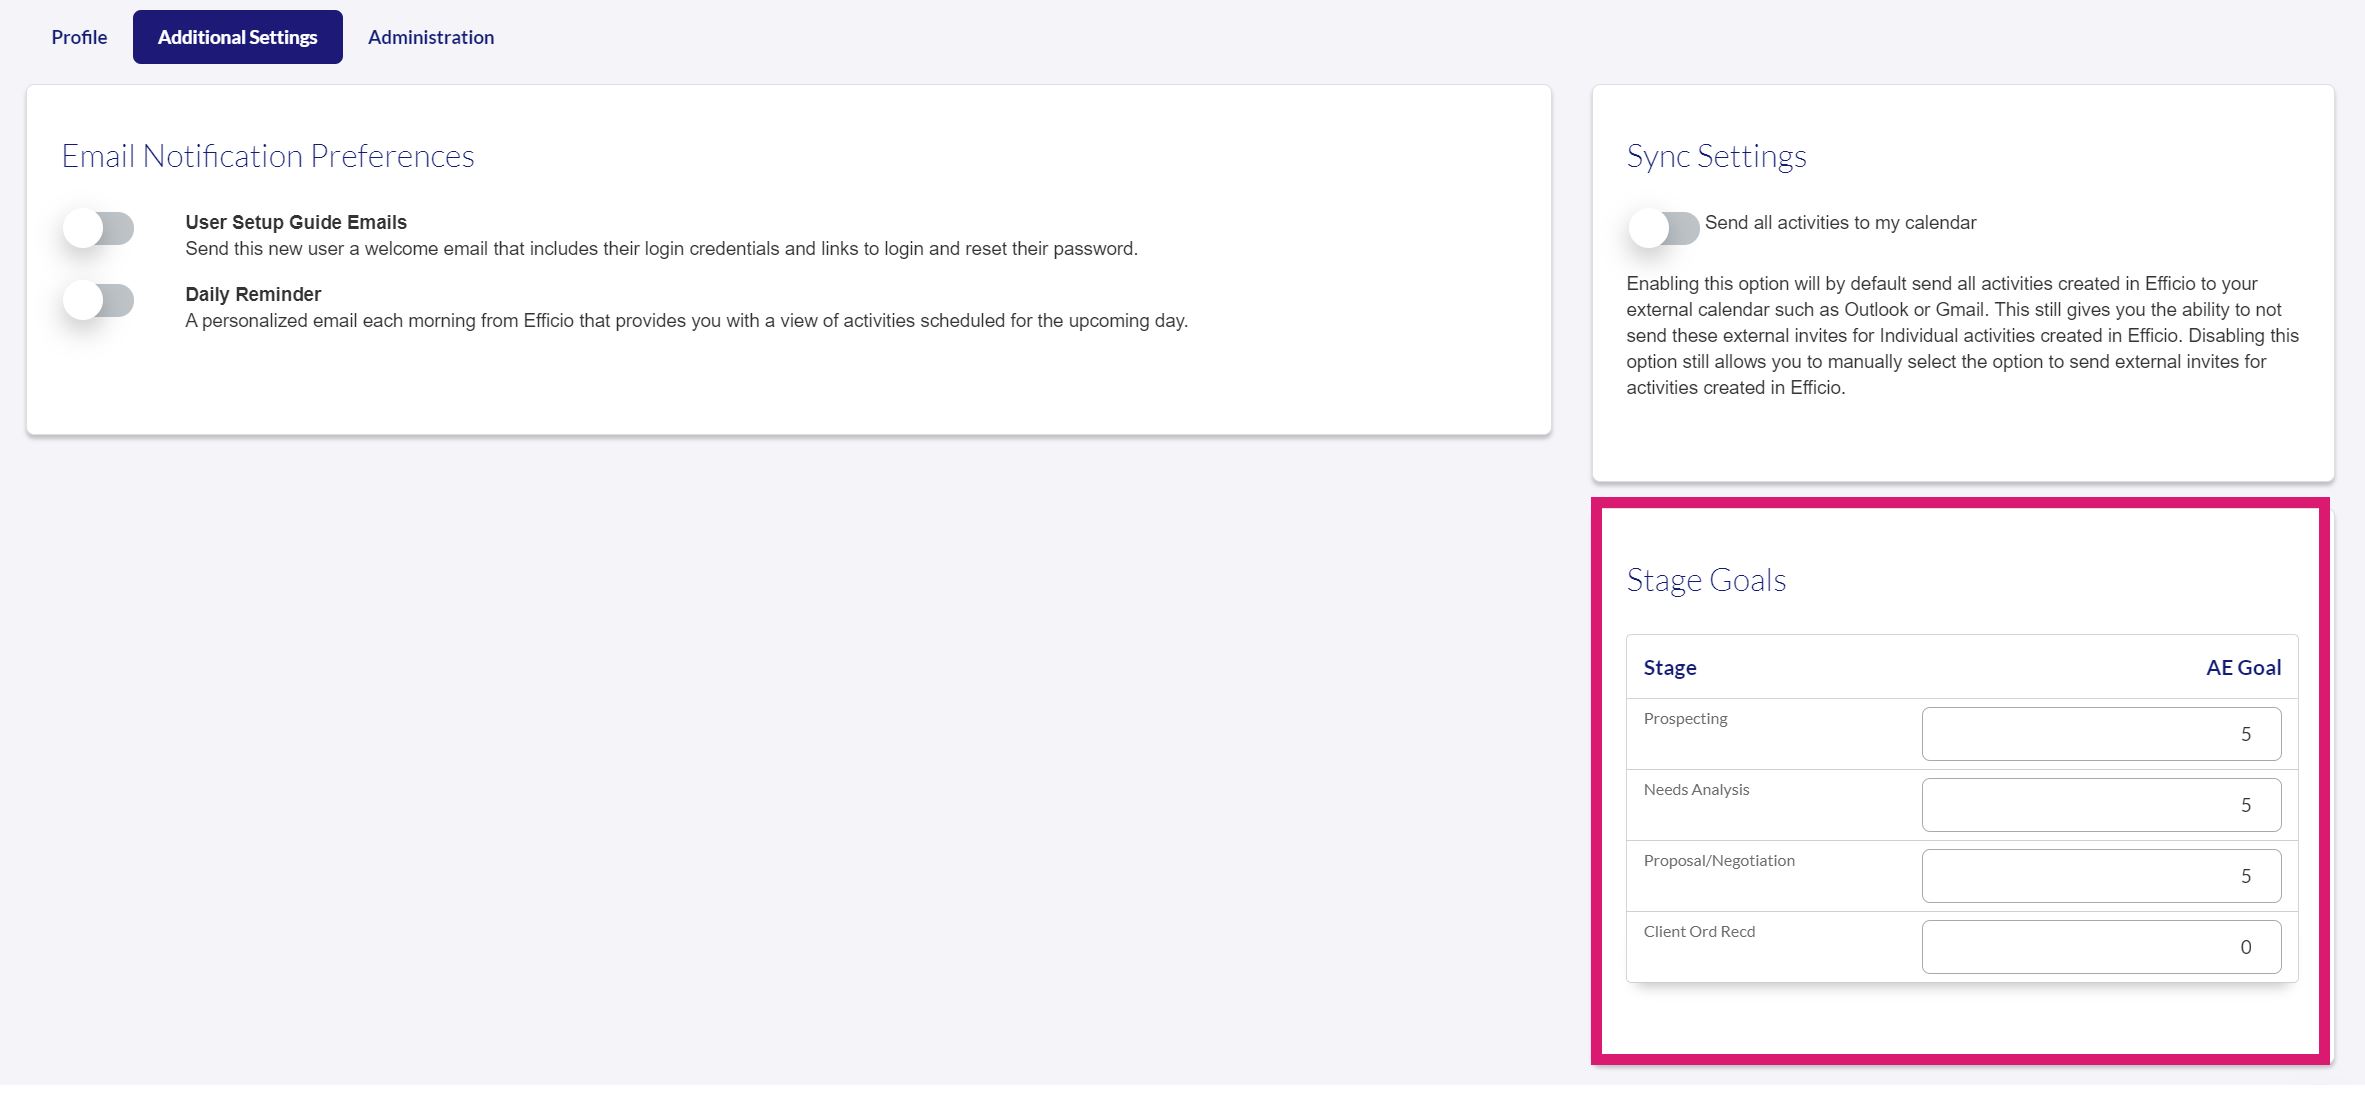Viewport: 2365px width, 1109px height.
Task: Edit the Prospecting AE goal field
Action: (2101, 734)
